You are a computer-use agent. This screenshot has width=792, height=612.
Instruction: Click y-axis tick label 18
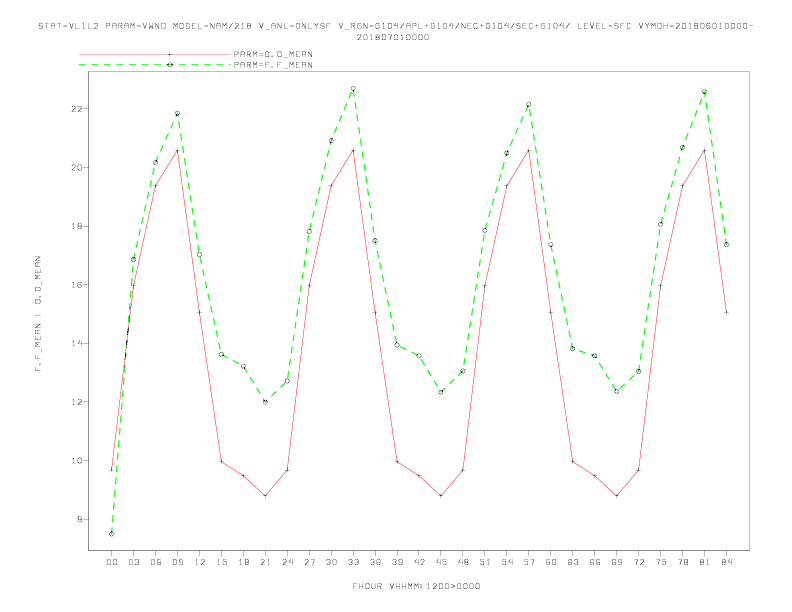click(x=77, y=226)
